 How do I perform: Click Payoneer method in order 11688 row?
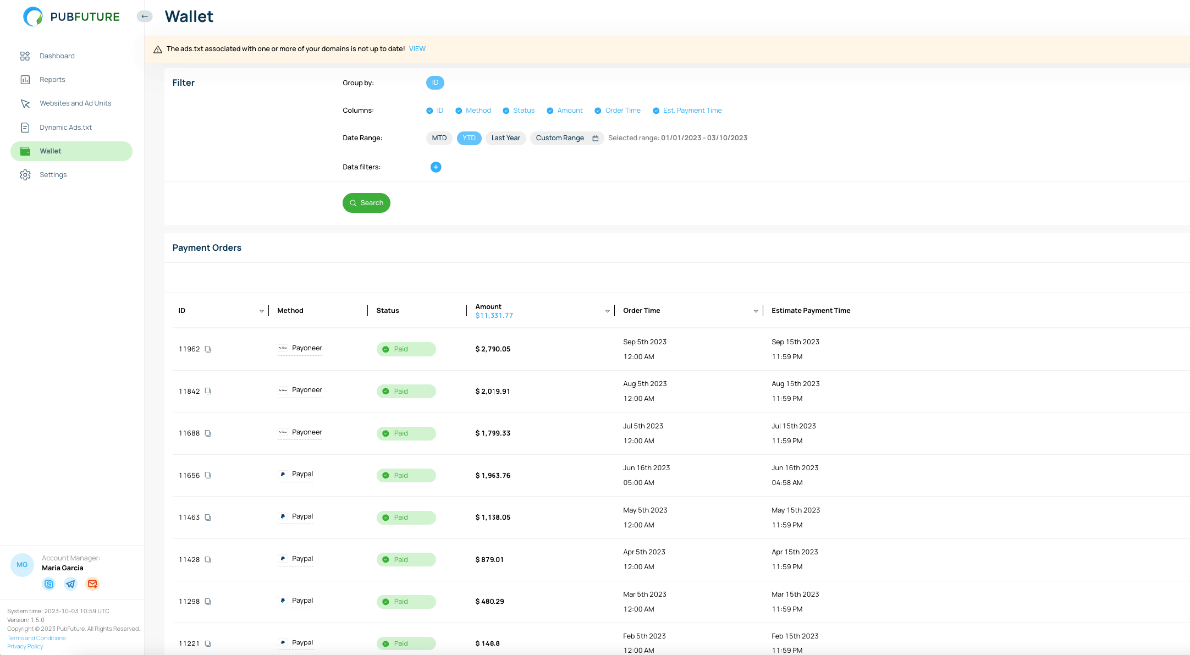pos(301,433)
